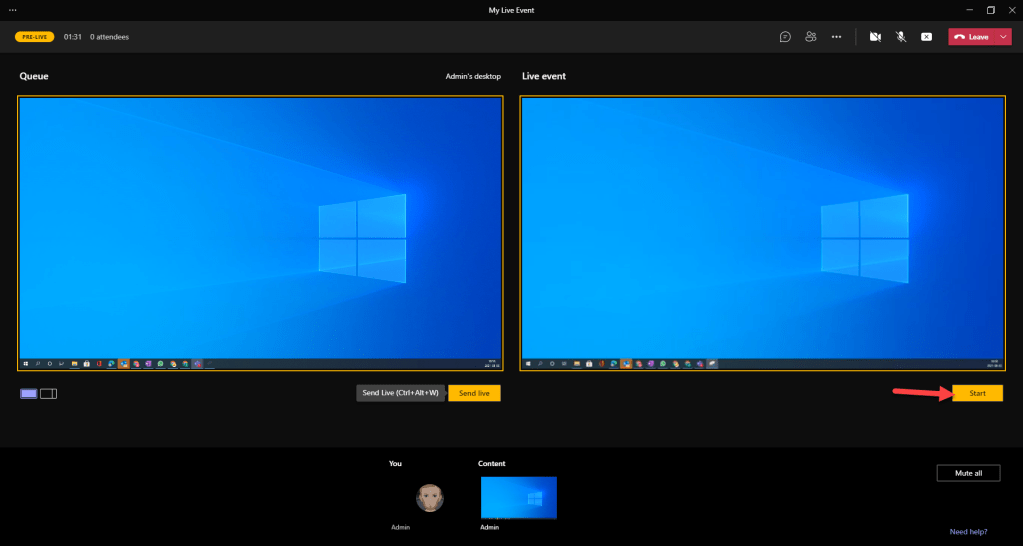1023x546 pixels.
Task: Turn on the camera
Action: coord(875,37)
